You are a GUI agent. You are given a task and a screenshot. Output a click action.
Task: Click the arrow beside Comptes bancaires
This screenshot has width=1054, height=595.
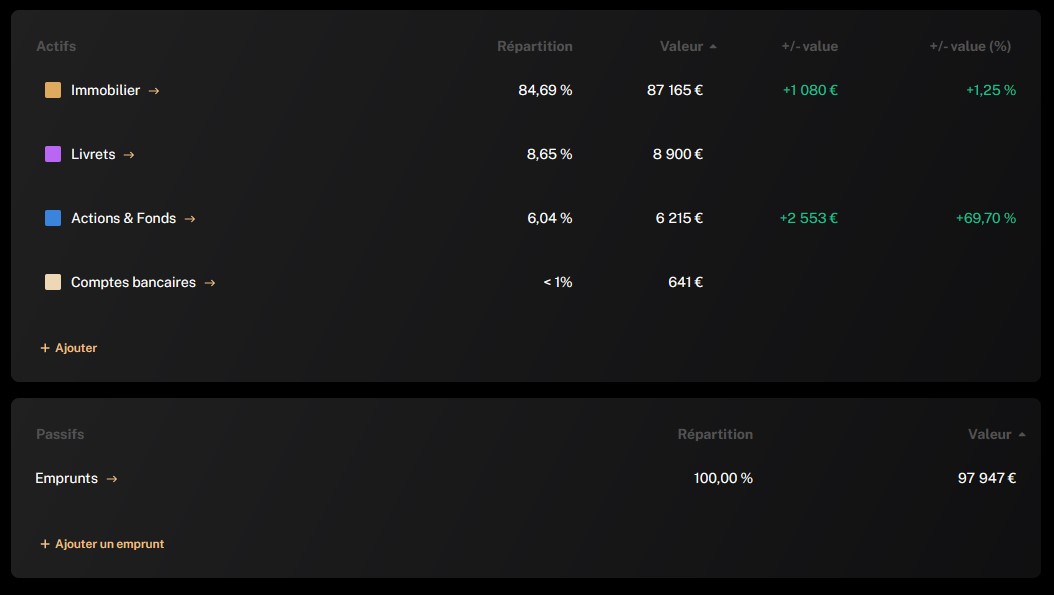[x=210, y=283]
